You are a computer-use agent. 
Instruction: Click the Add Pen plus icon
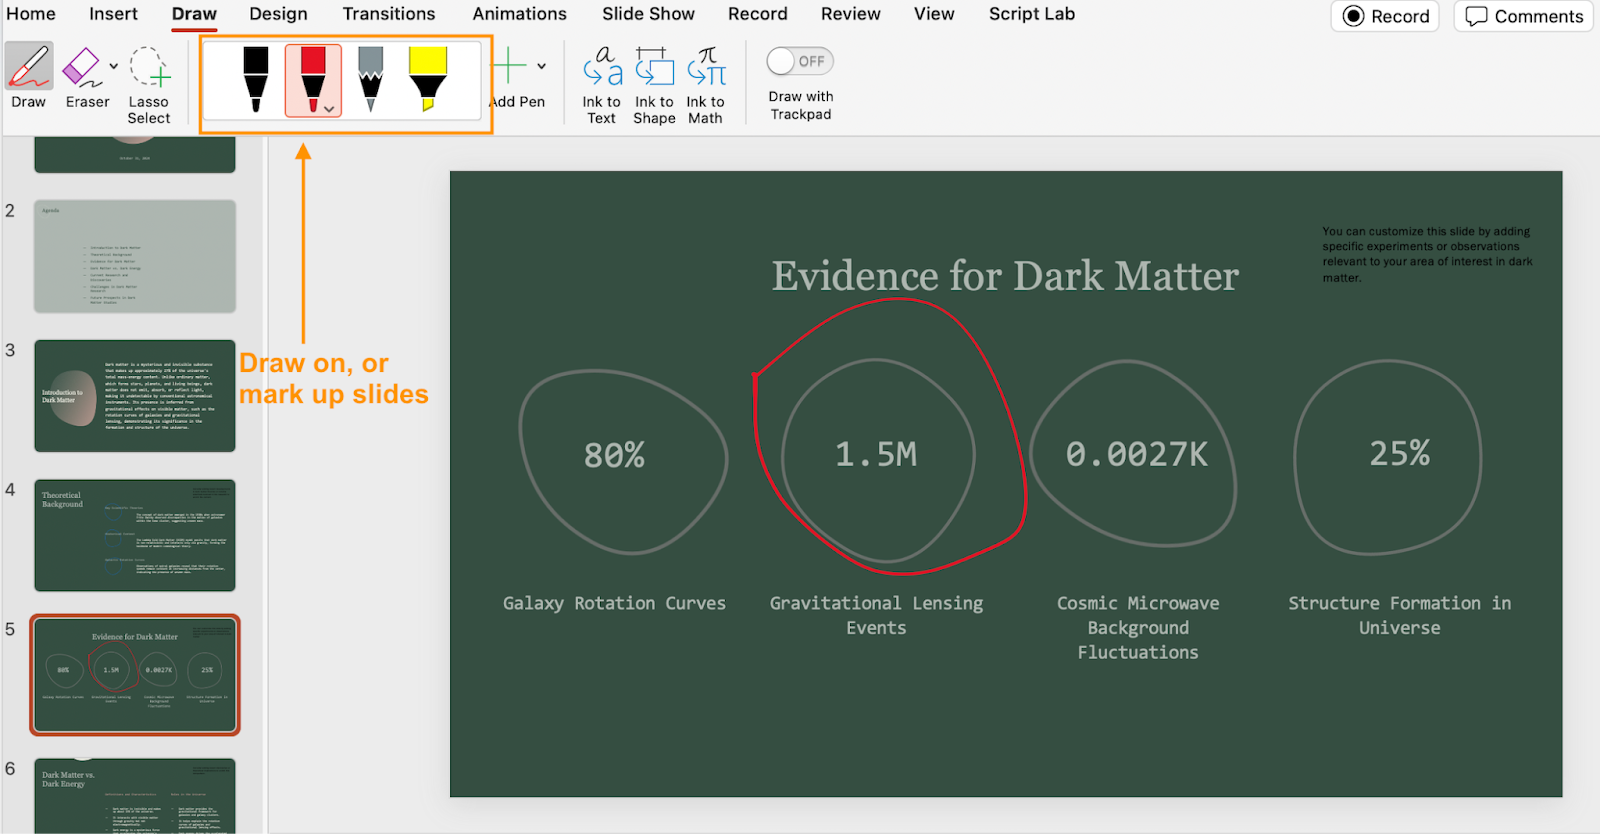click(509, 66)
